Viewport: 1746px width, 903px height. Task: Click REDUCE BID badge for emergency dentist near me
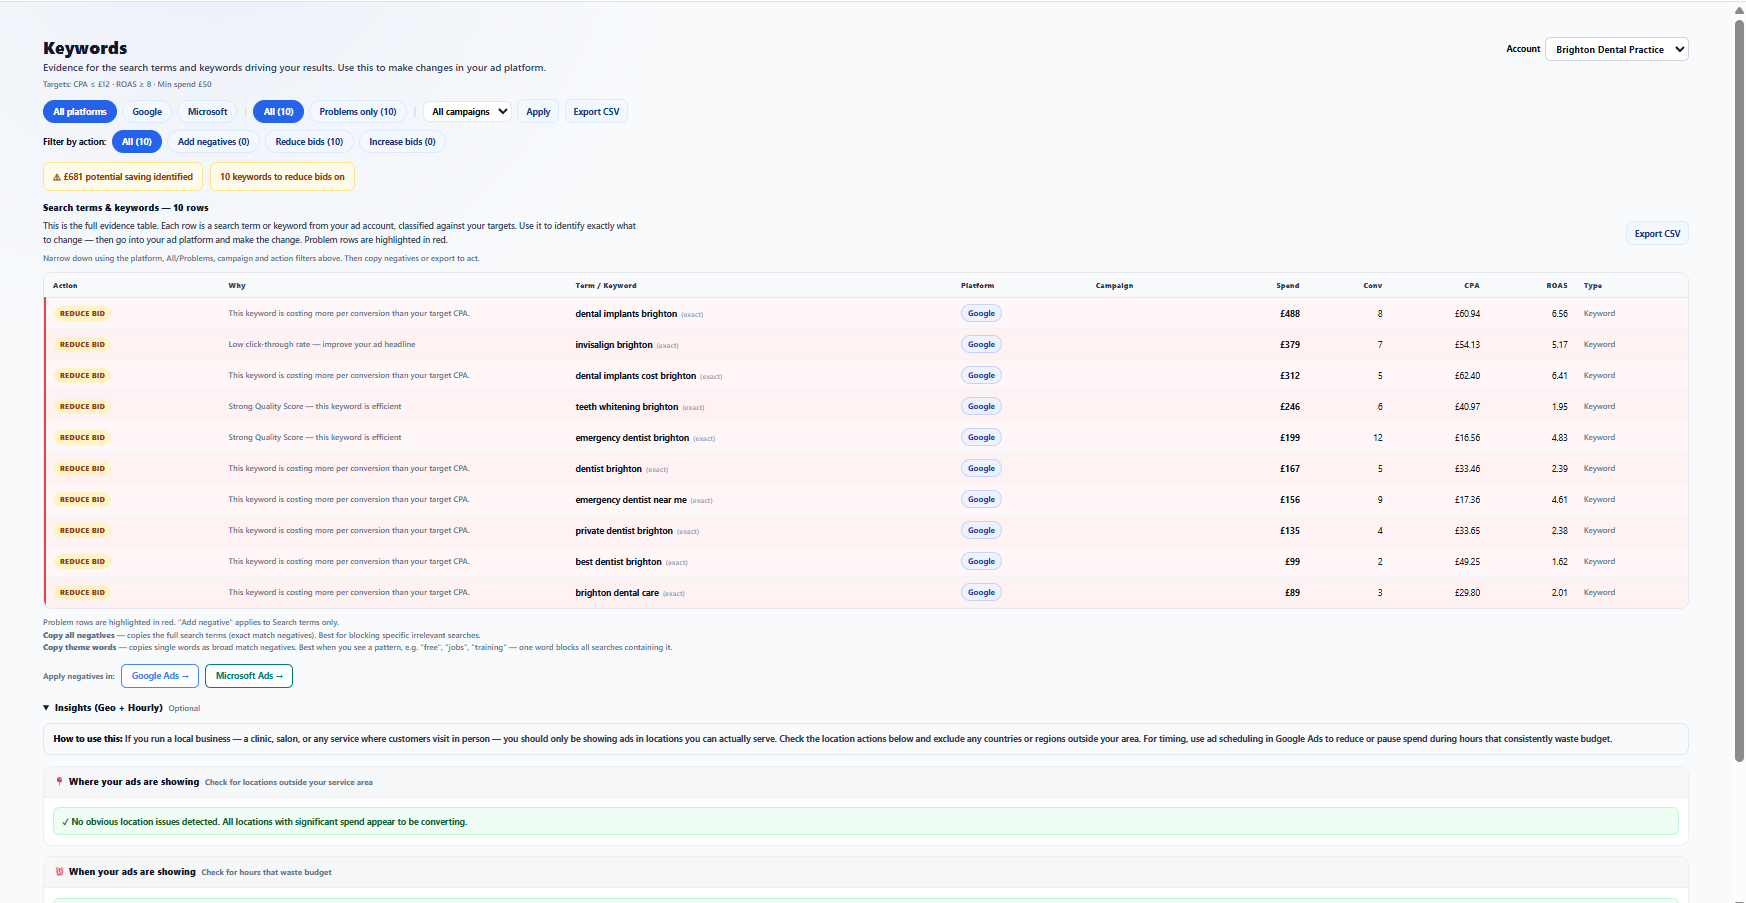82,500
